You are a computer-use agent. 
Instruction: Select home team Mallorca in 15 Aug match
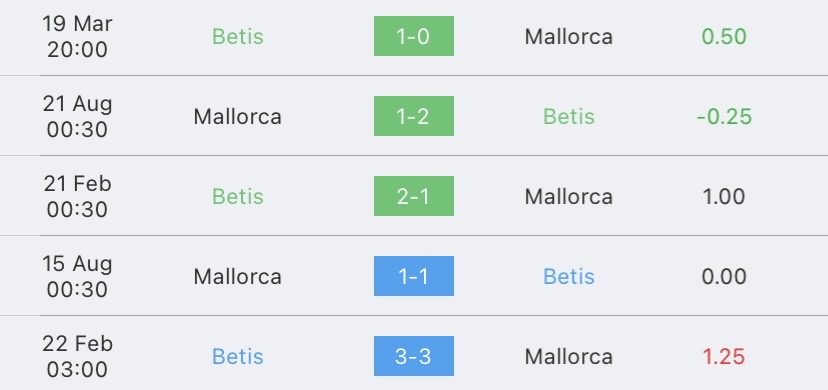238,277
